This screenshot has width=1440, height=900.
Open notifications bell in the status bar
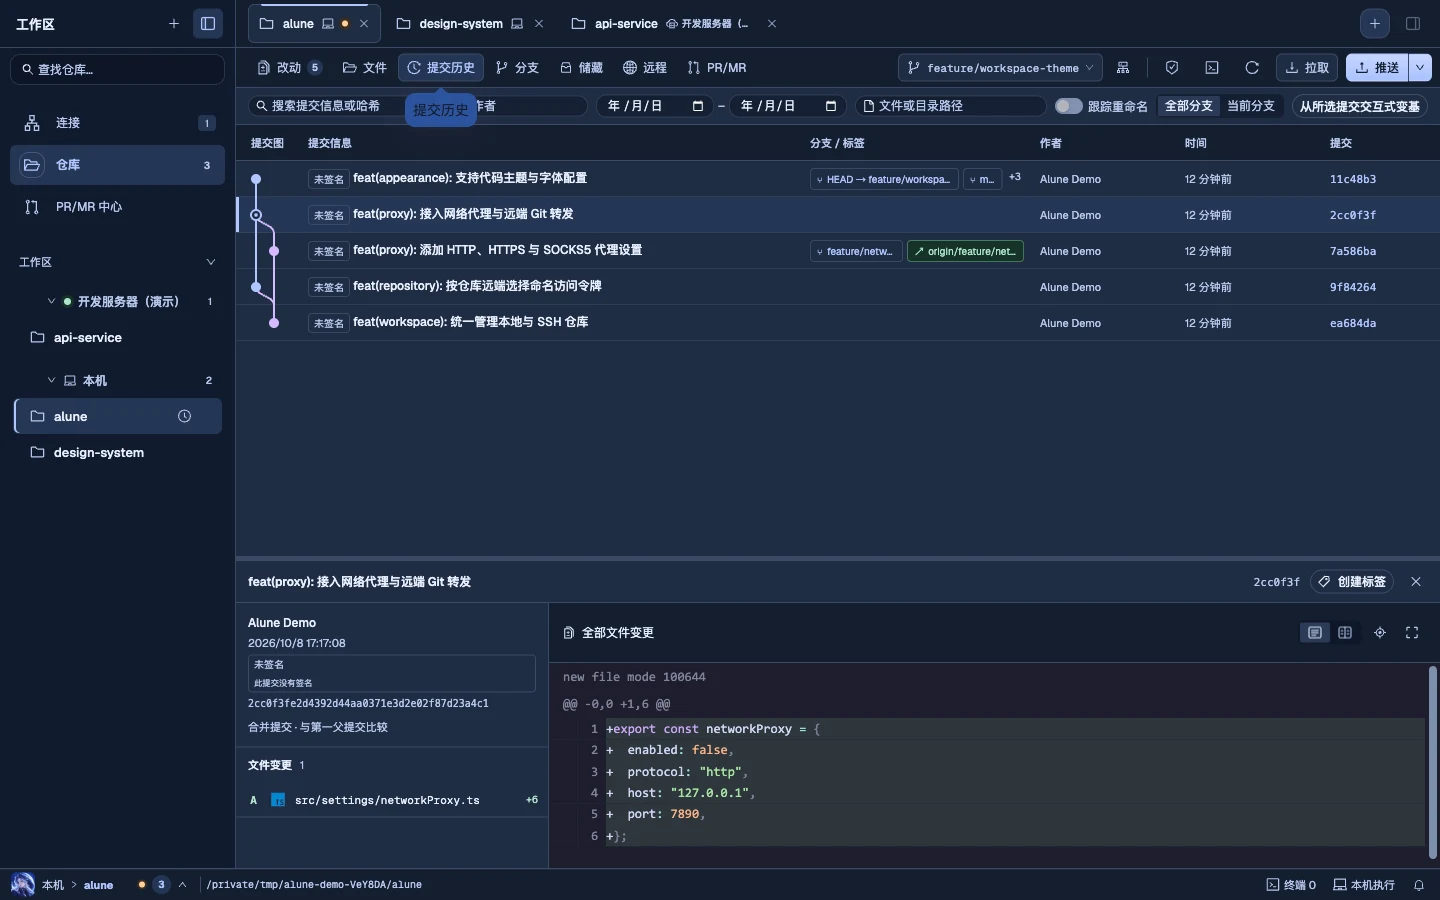point(1418,885)
